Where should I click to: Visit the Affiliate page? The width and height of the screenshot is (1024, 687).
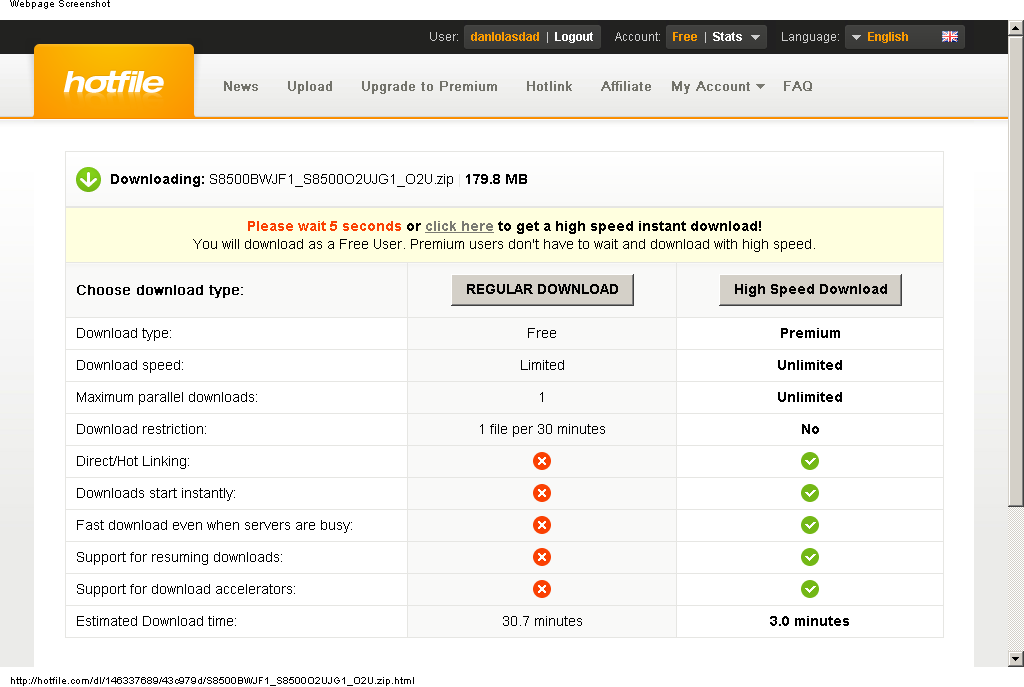(626, 86)
